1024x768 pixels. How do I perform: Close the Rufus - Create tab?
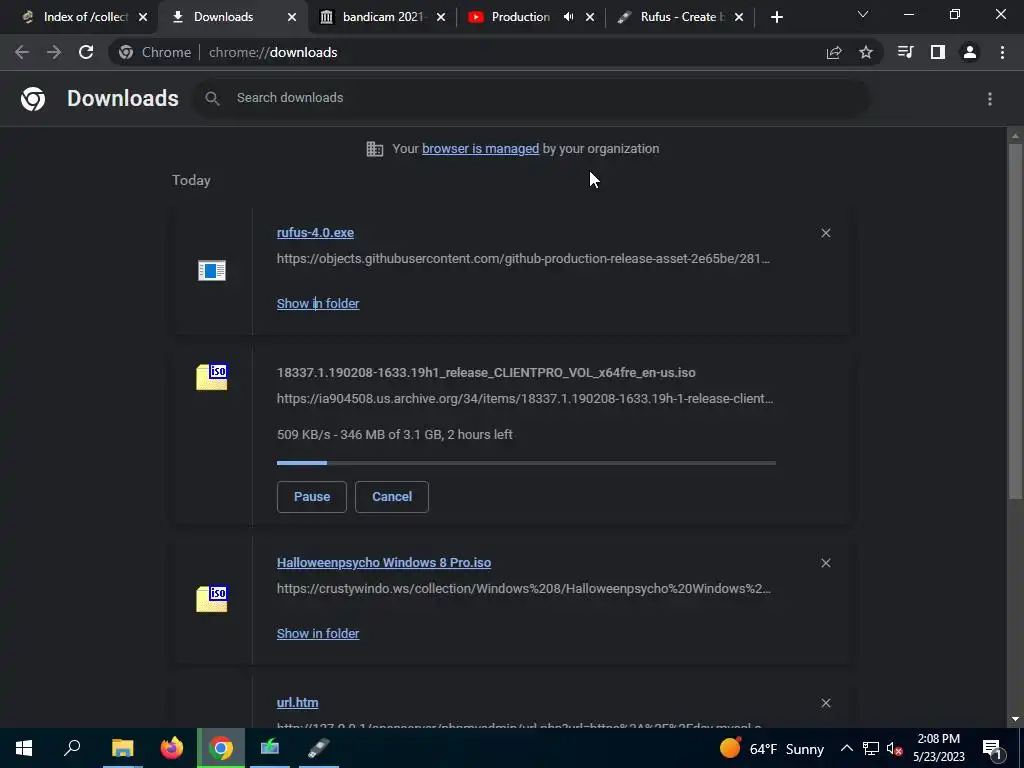(x=739, y=17)
